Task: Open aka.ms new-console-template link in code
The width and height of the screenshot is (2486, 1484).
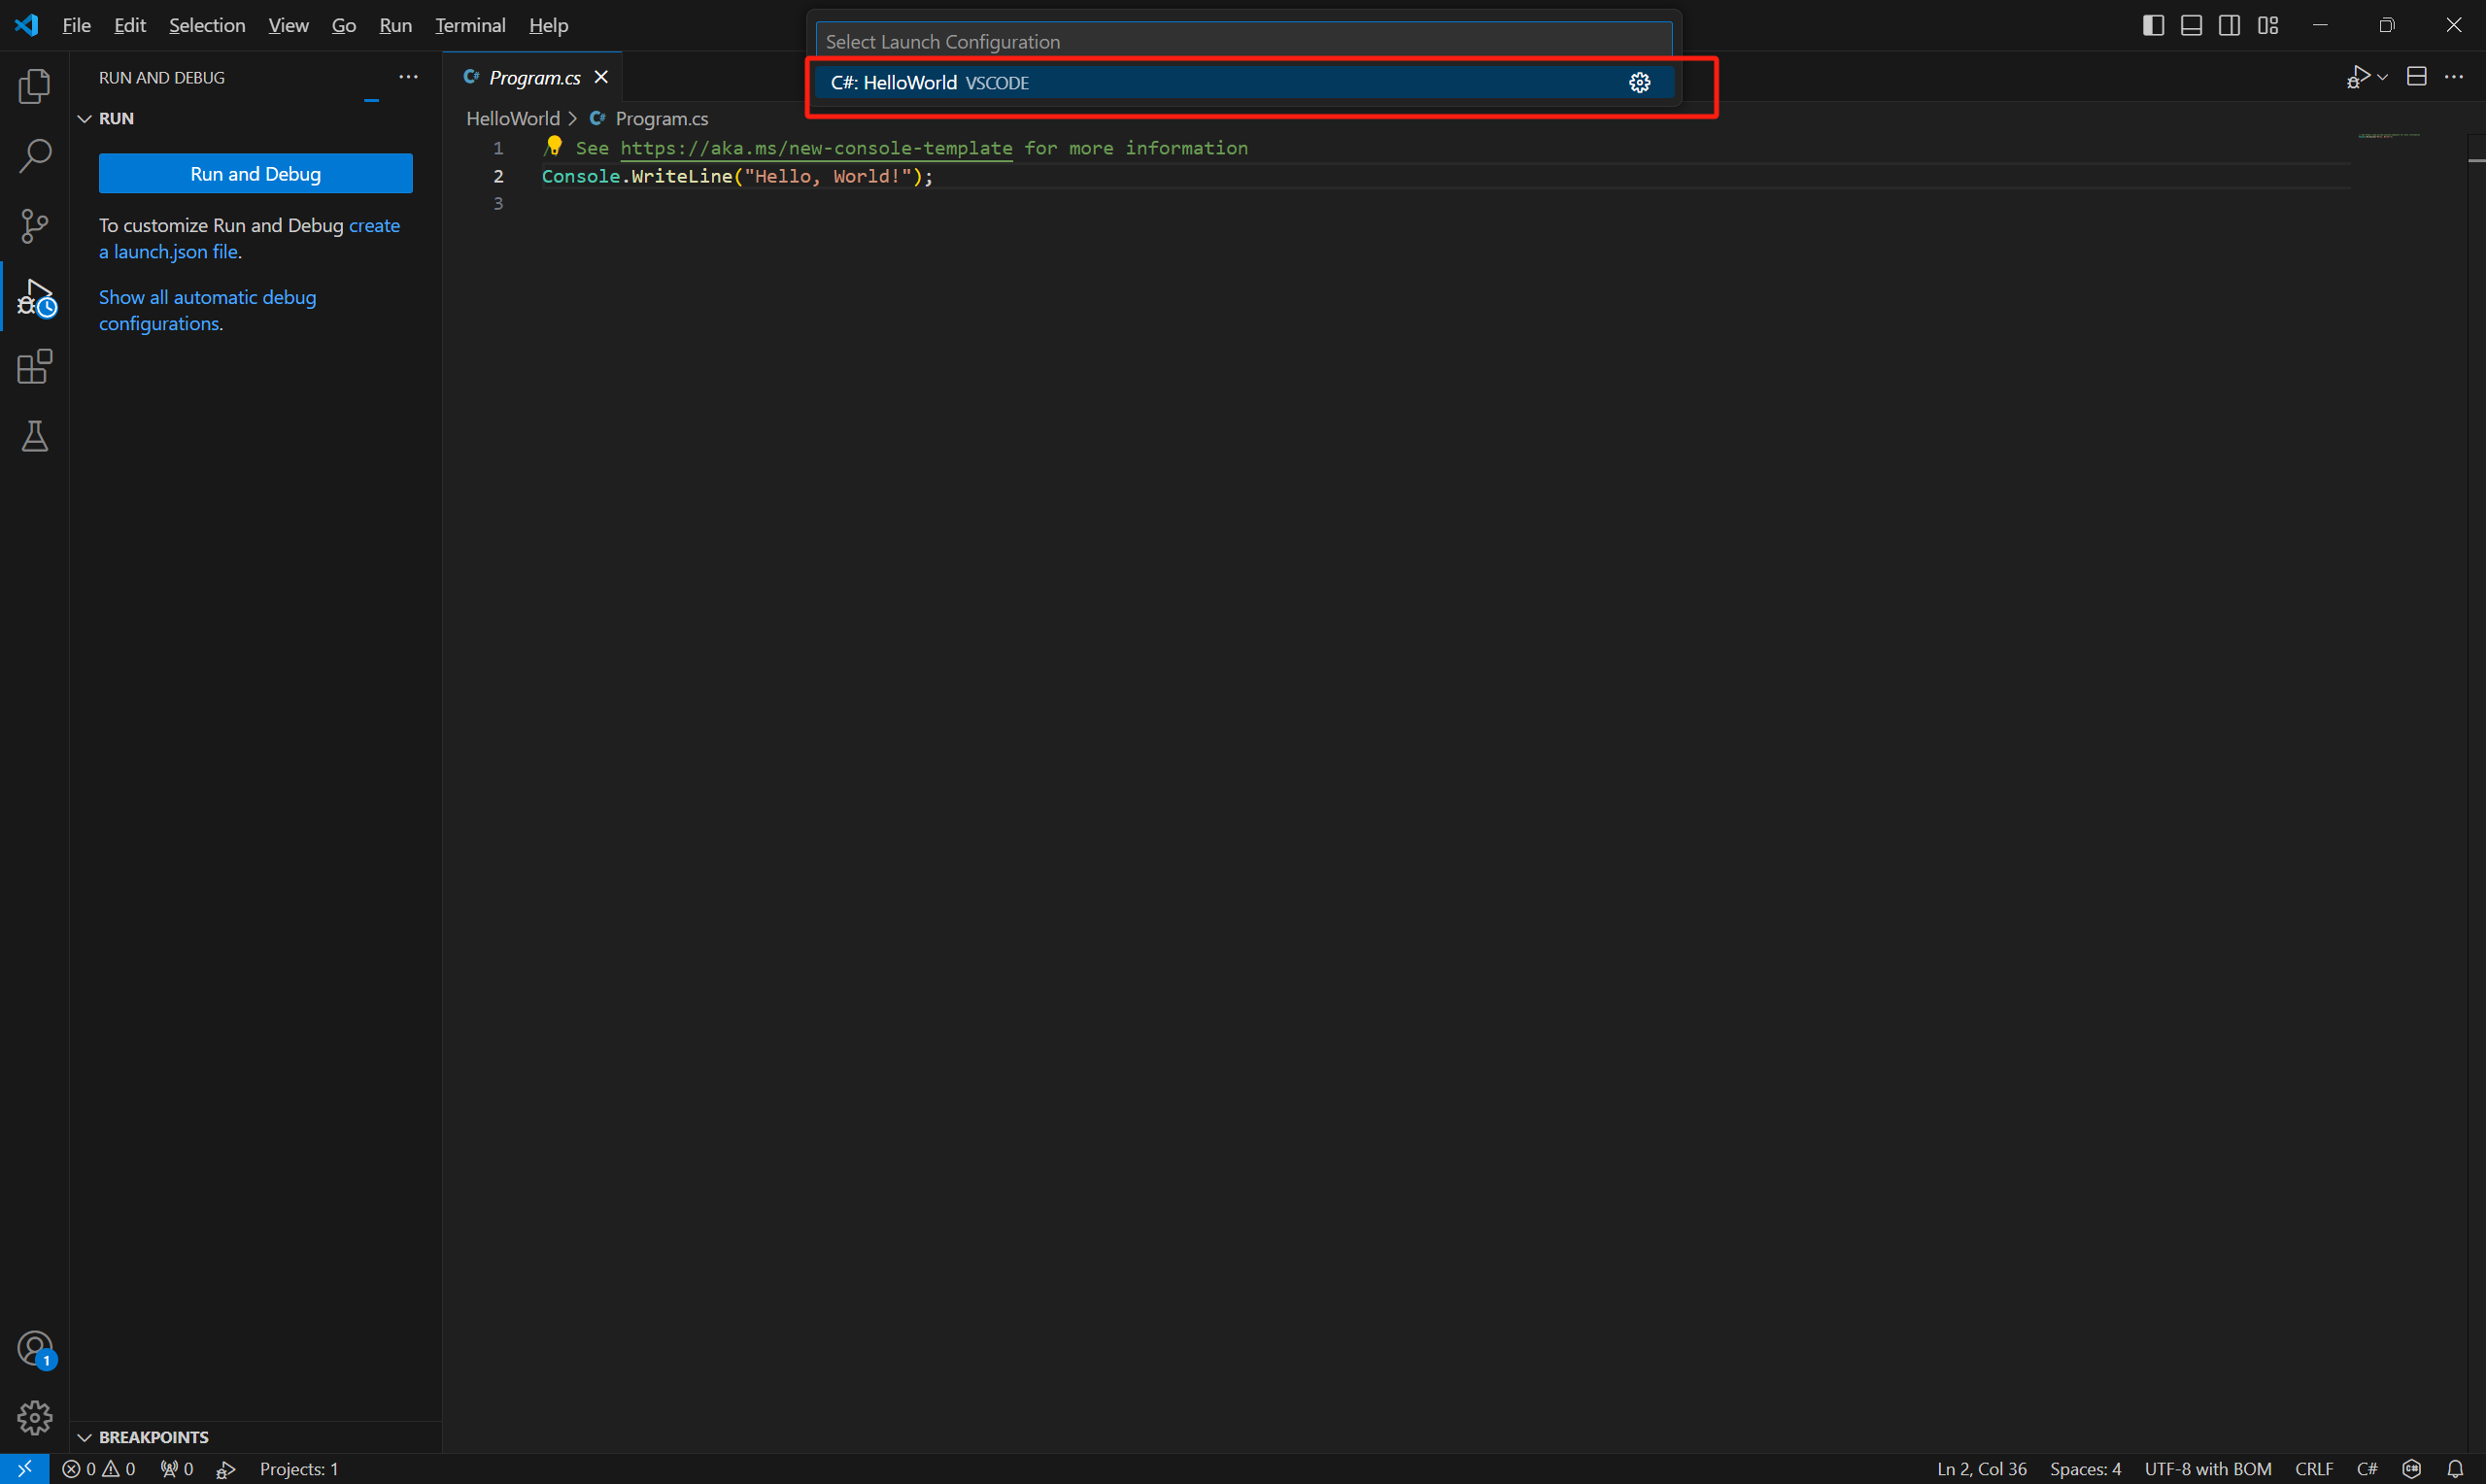Action: (816, 148)
